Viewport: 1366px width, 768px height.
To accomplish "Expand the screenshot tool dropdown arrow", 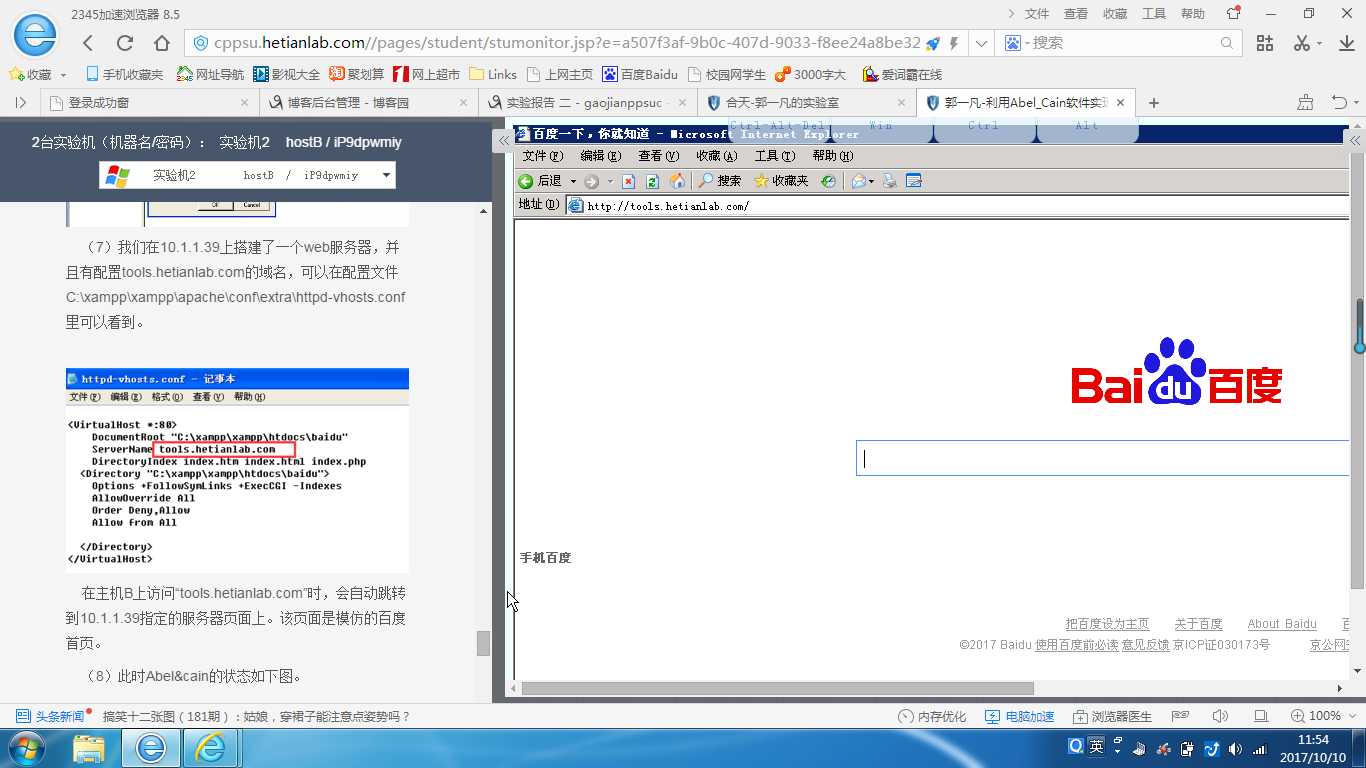I will pos(1318,44).
